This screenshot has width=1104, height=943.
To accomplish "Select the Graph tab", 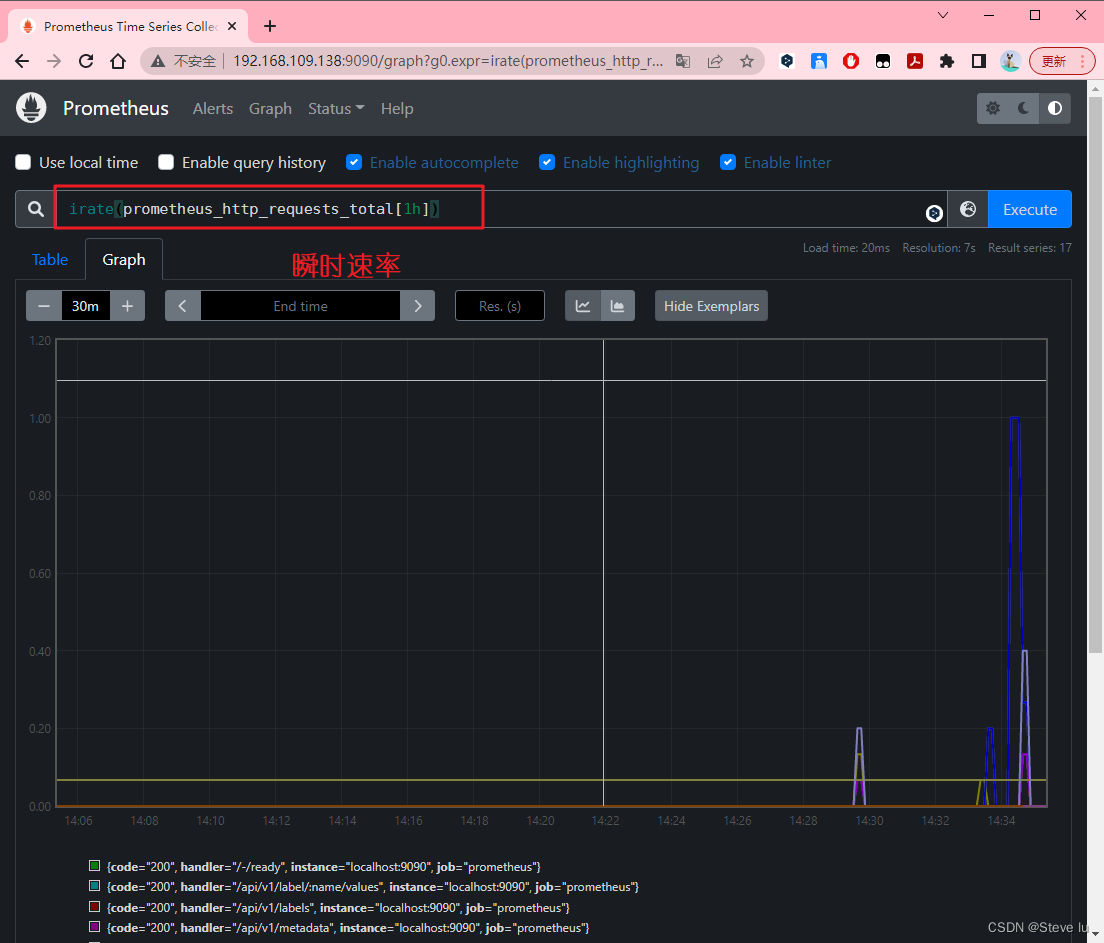I will click(124, 259).
